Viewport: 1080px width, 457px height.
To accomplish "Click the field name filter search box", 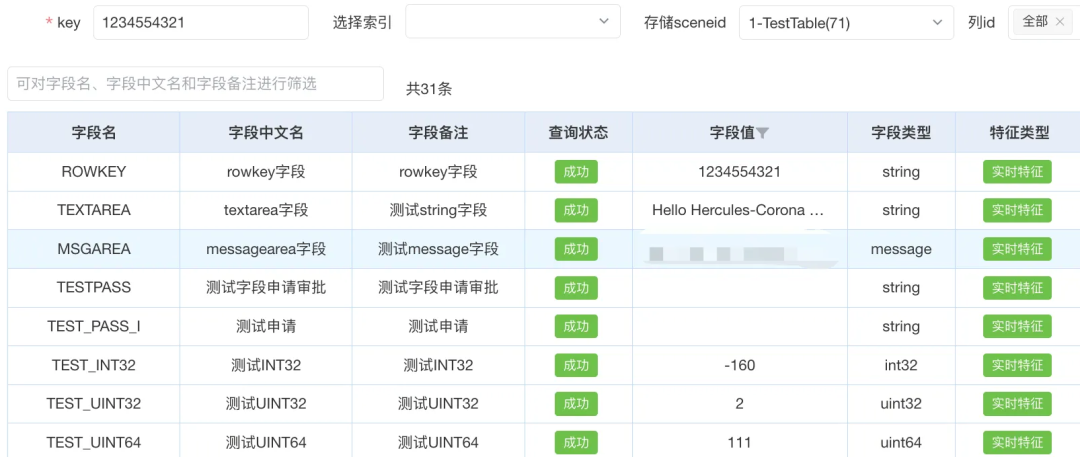I will [x=195, y=84].
